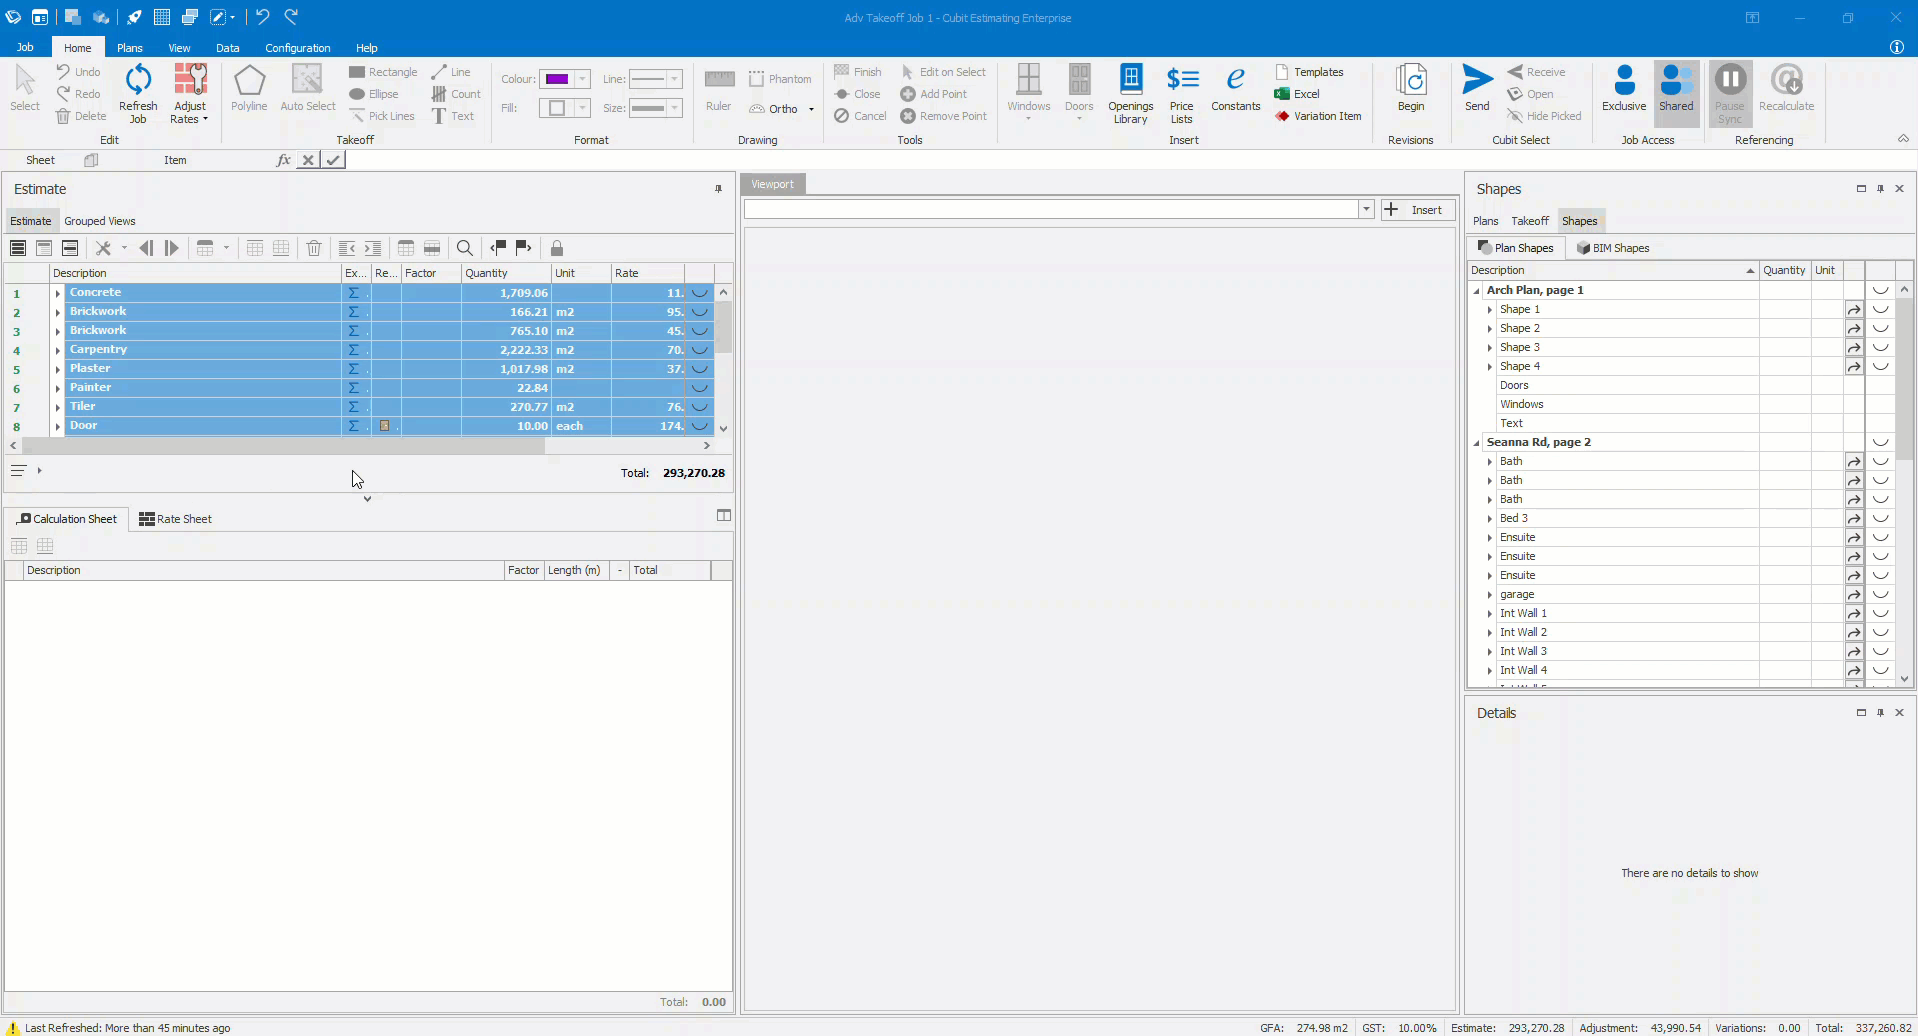Click the Text takeoff tool

point(453,116)
